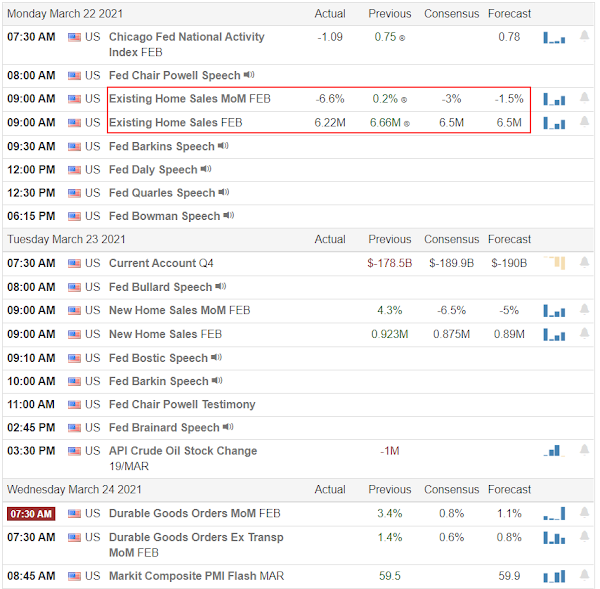Open Durable Goods Orders Ex Transp MoM FEB event
The height and width of the screenshot is (589, 600).
click(x=196, y=545)
